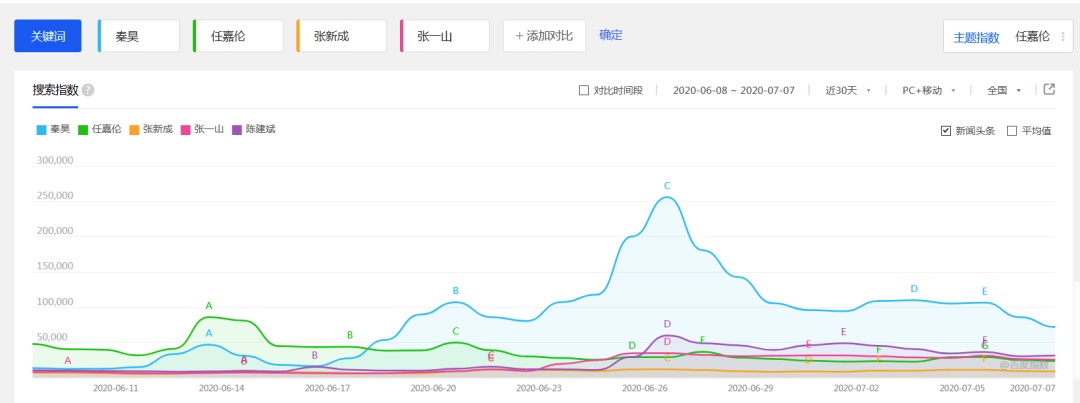Open the PC+移动 device dropdown
Screen dimensions: 1080x403
pyautogui.click(x=928, y=90)
